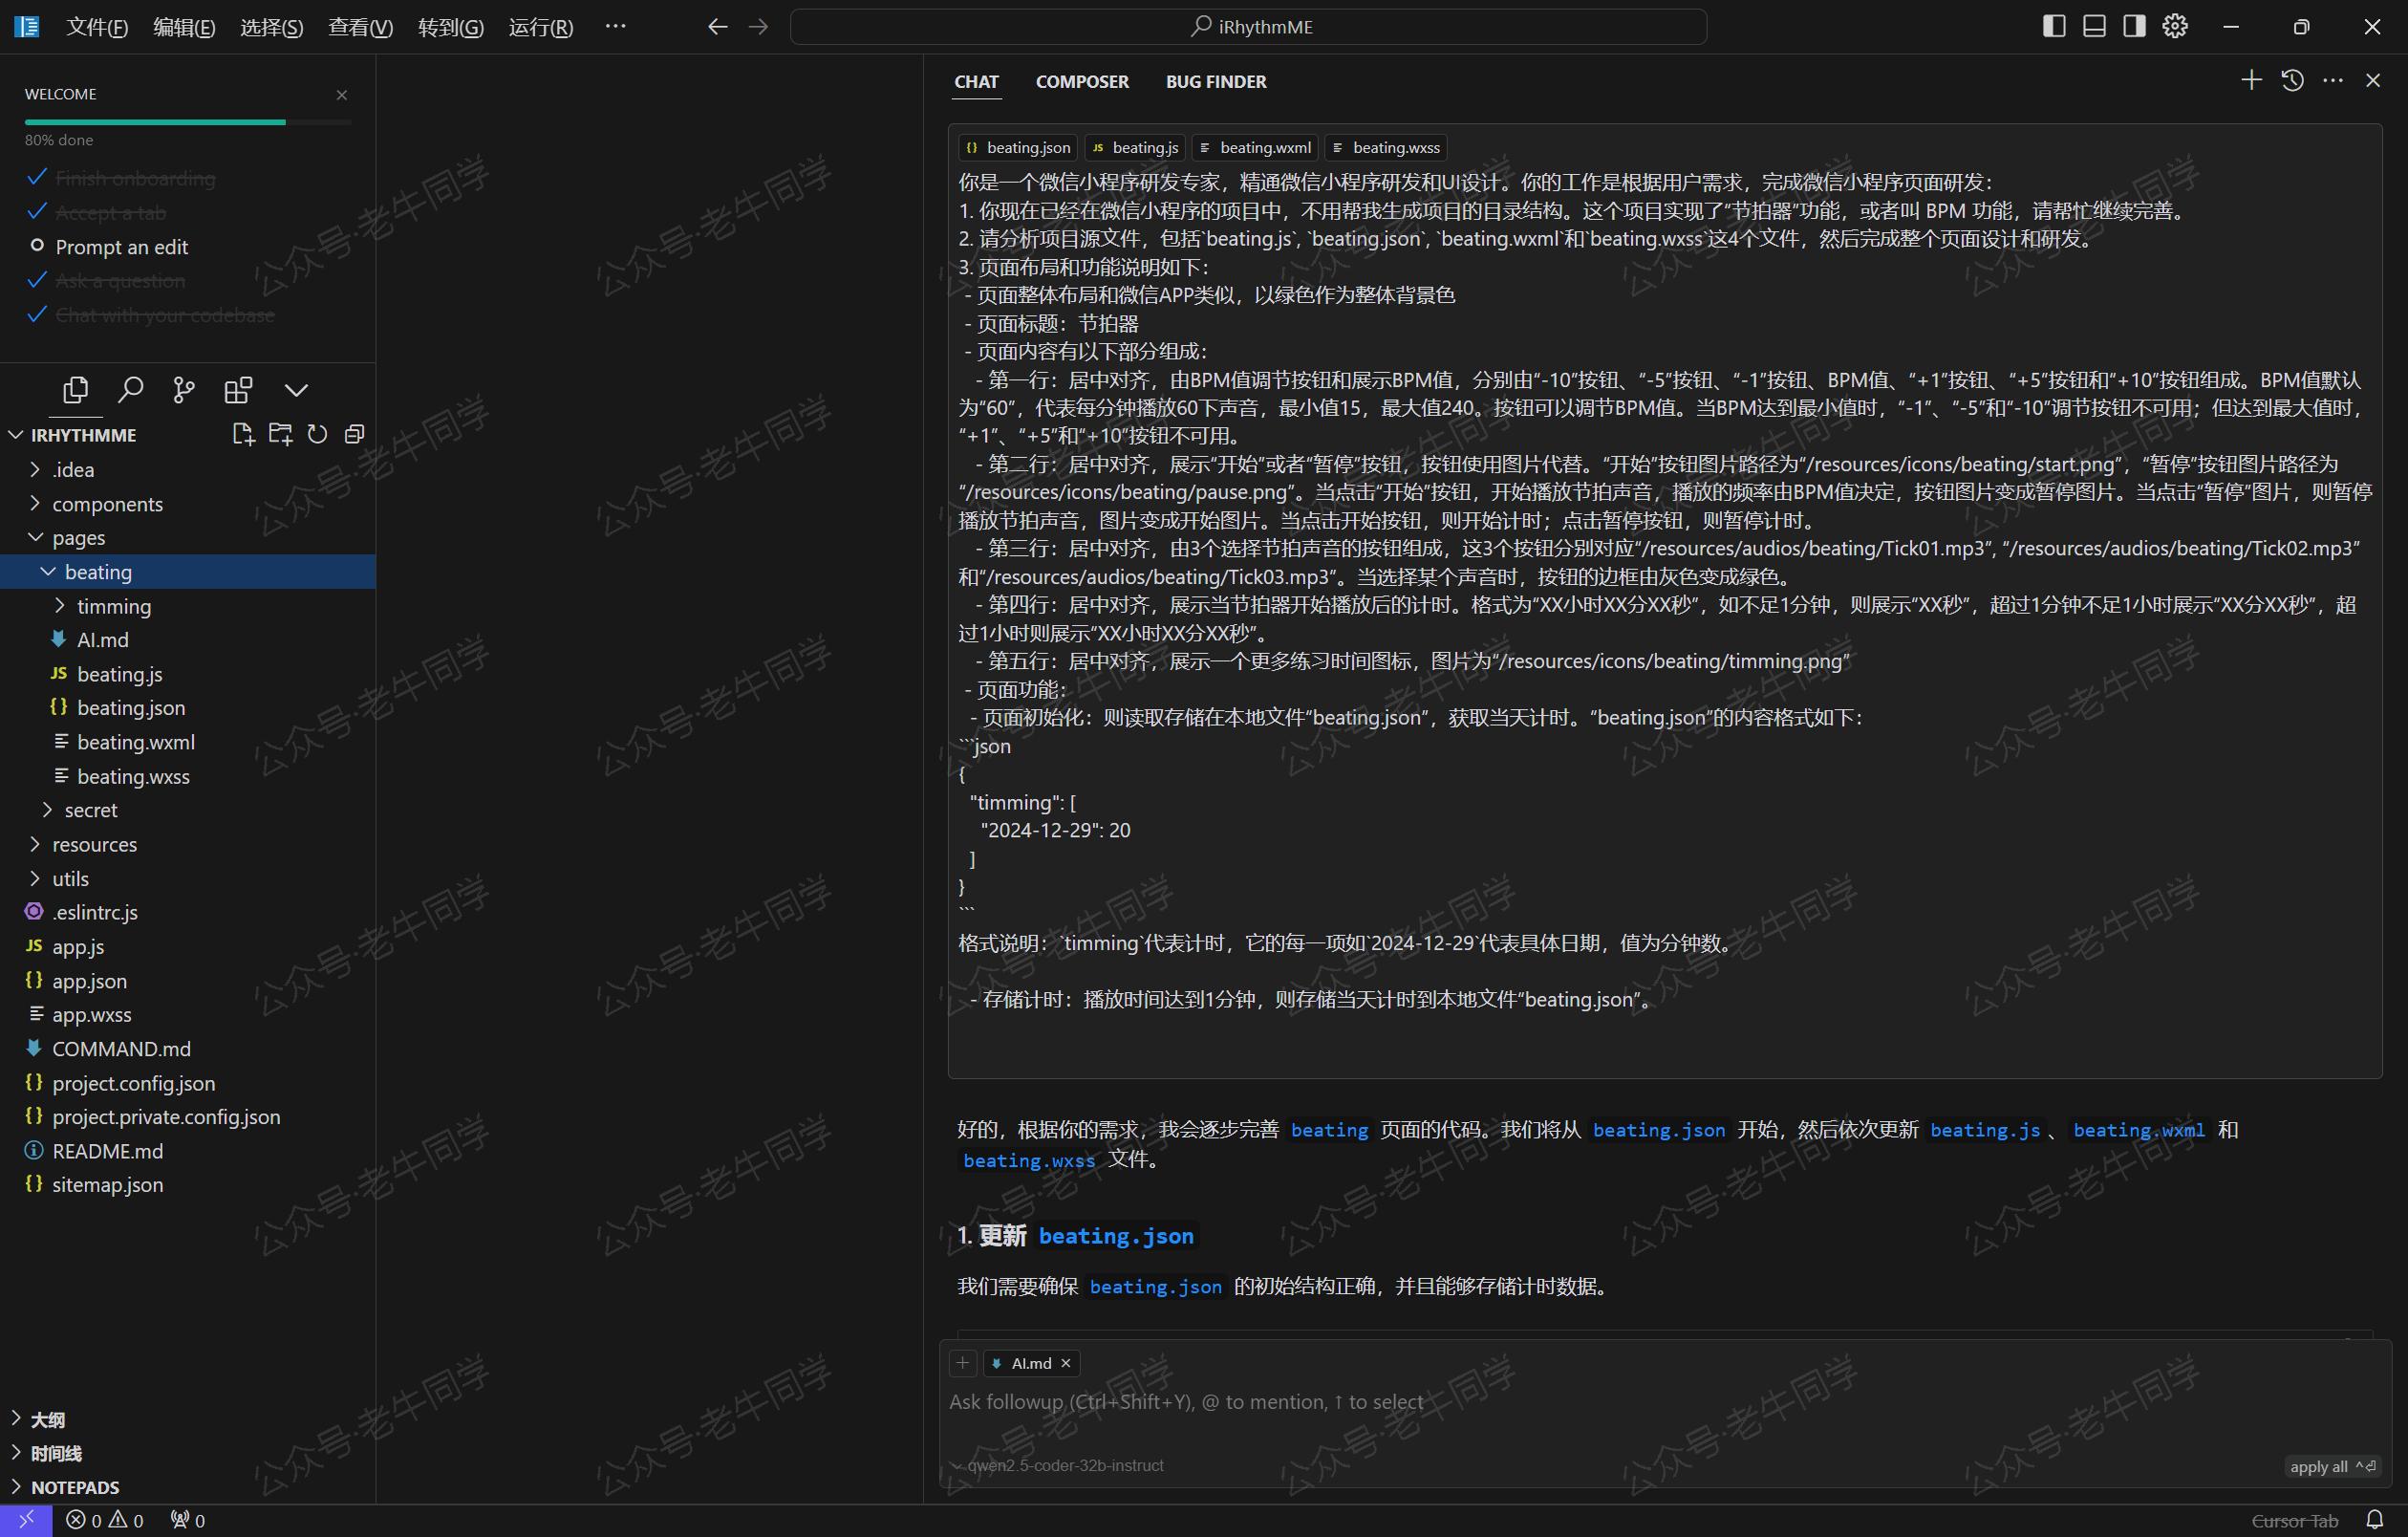Click the New Folder icon
The width and height of the screenshot is (2408, 1537).
tap(280, 434)
